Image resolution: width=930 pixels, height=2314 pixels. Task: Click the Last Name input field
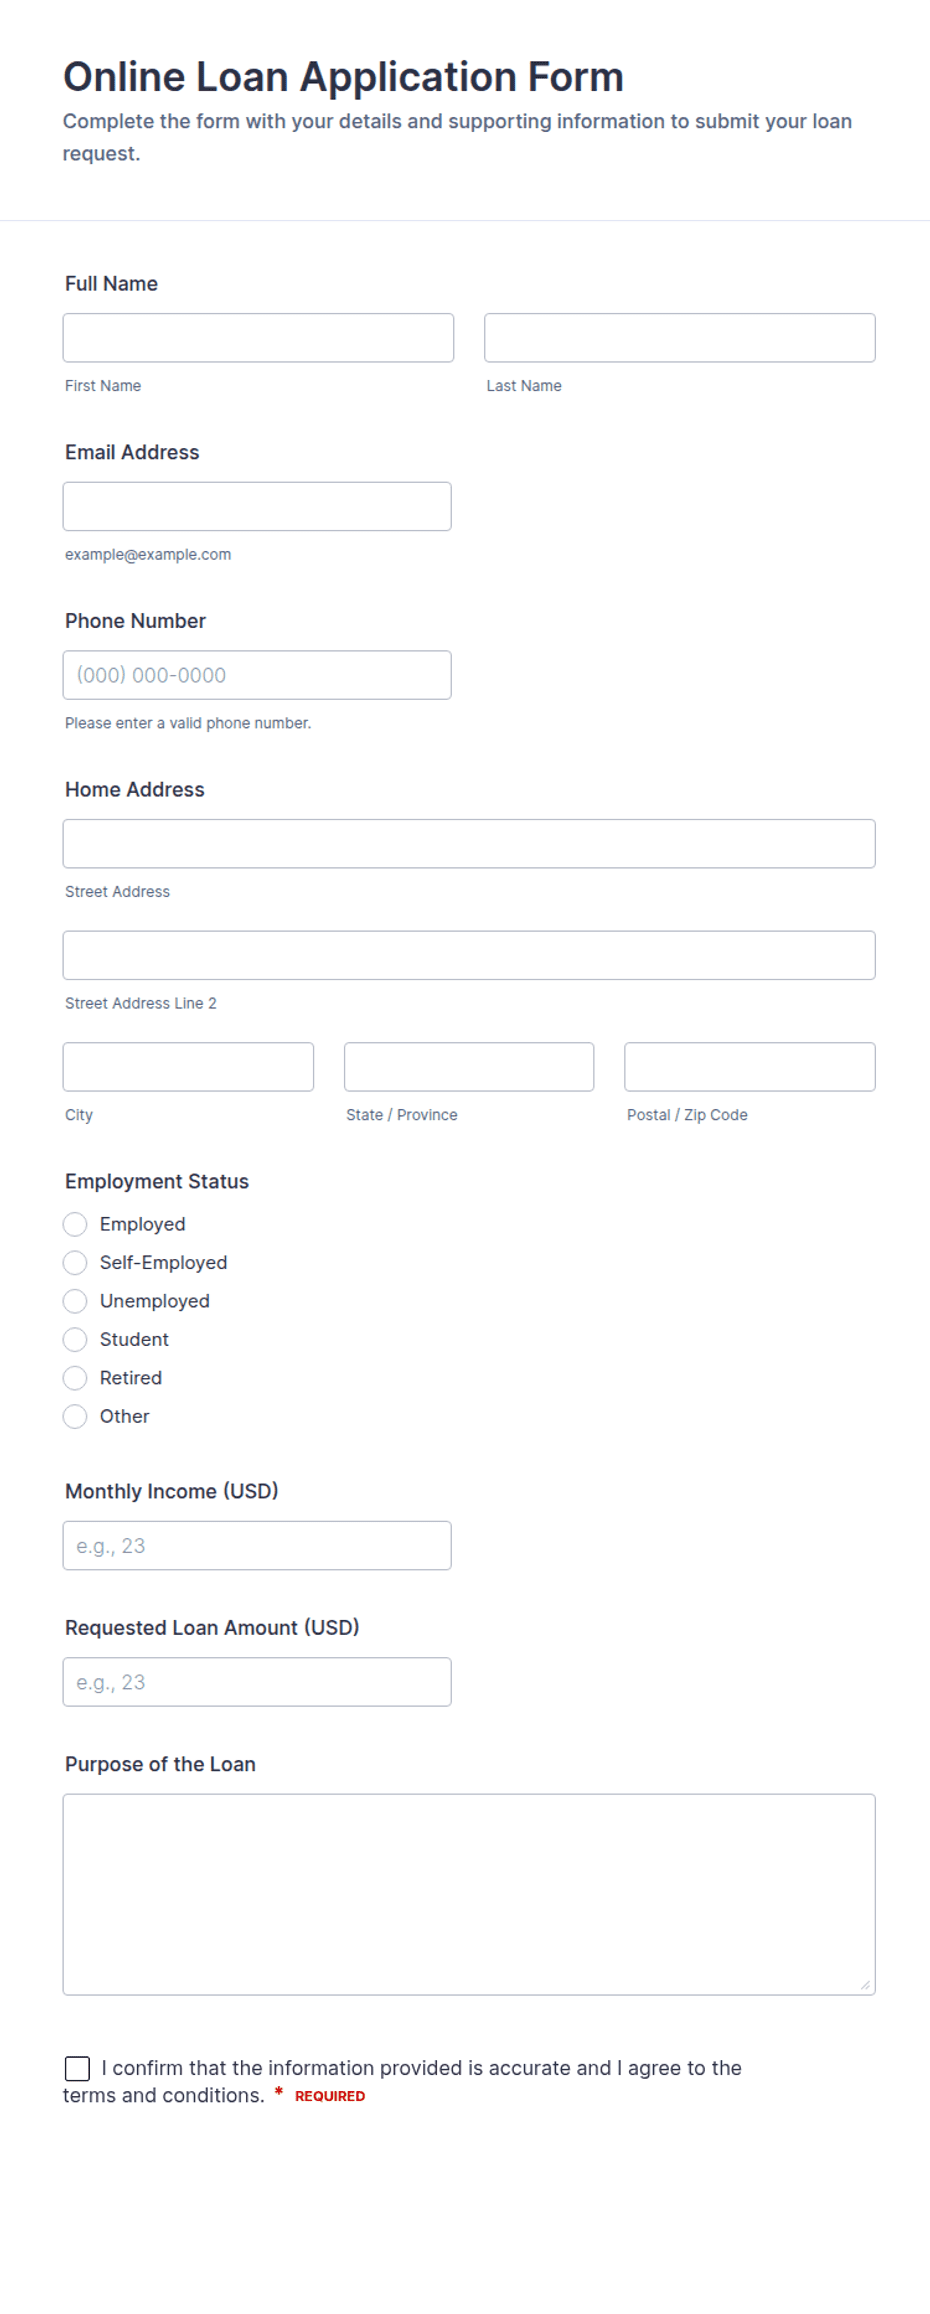(x=680, y=338)
